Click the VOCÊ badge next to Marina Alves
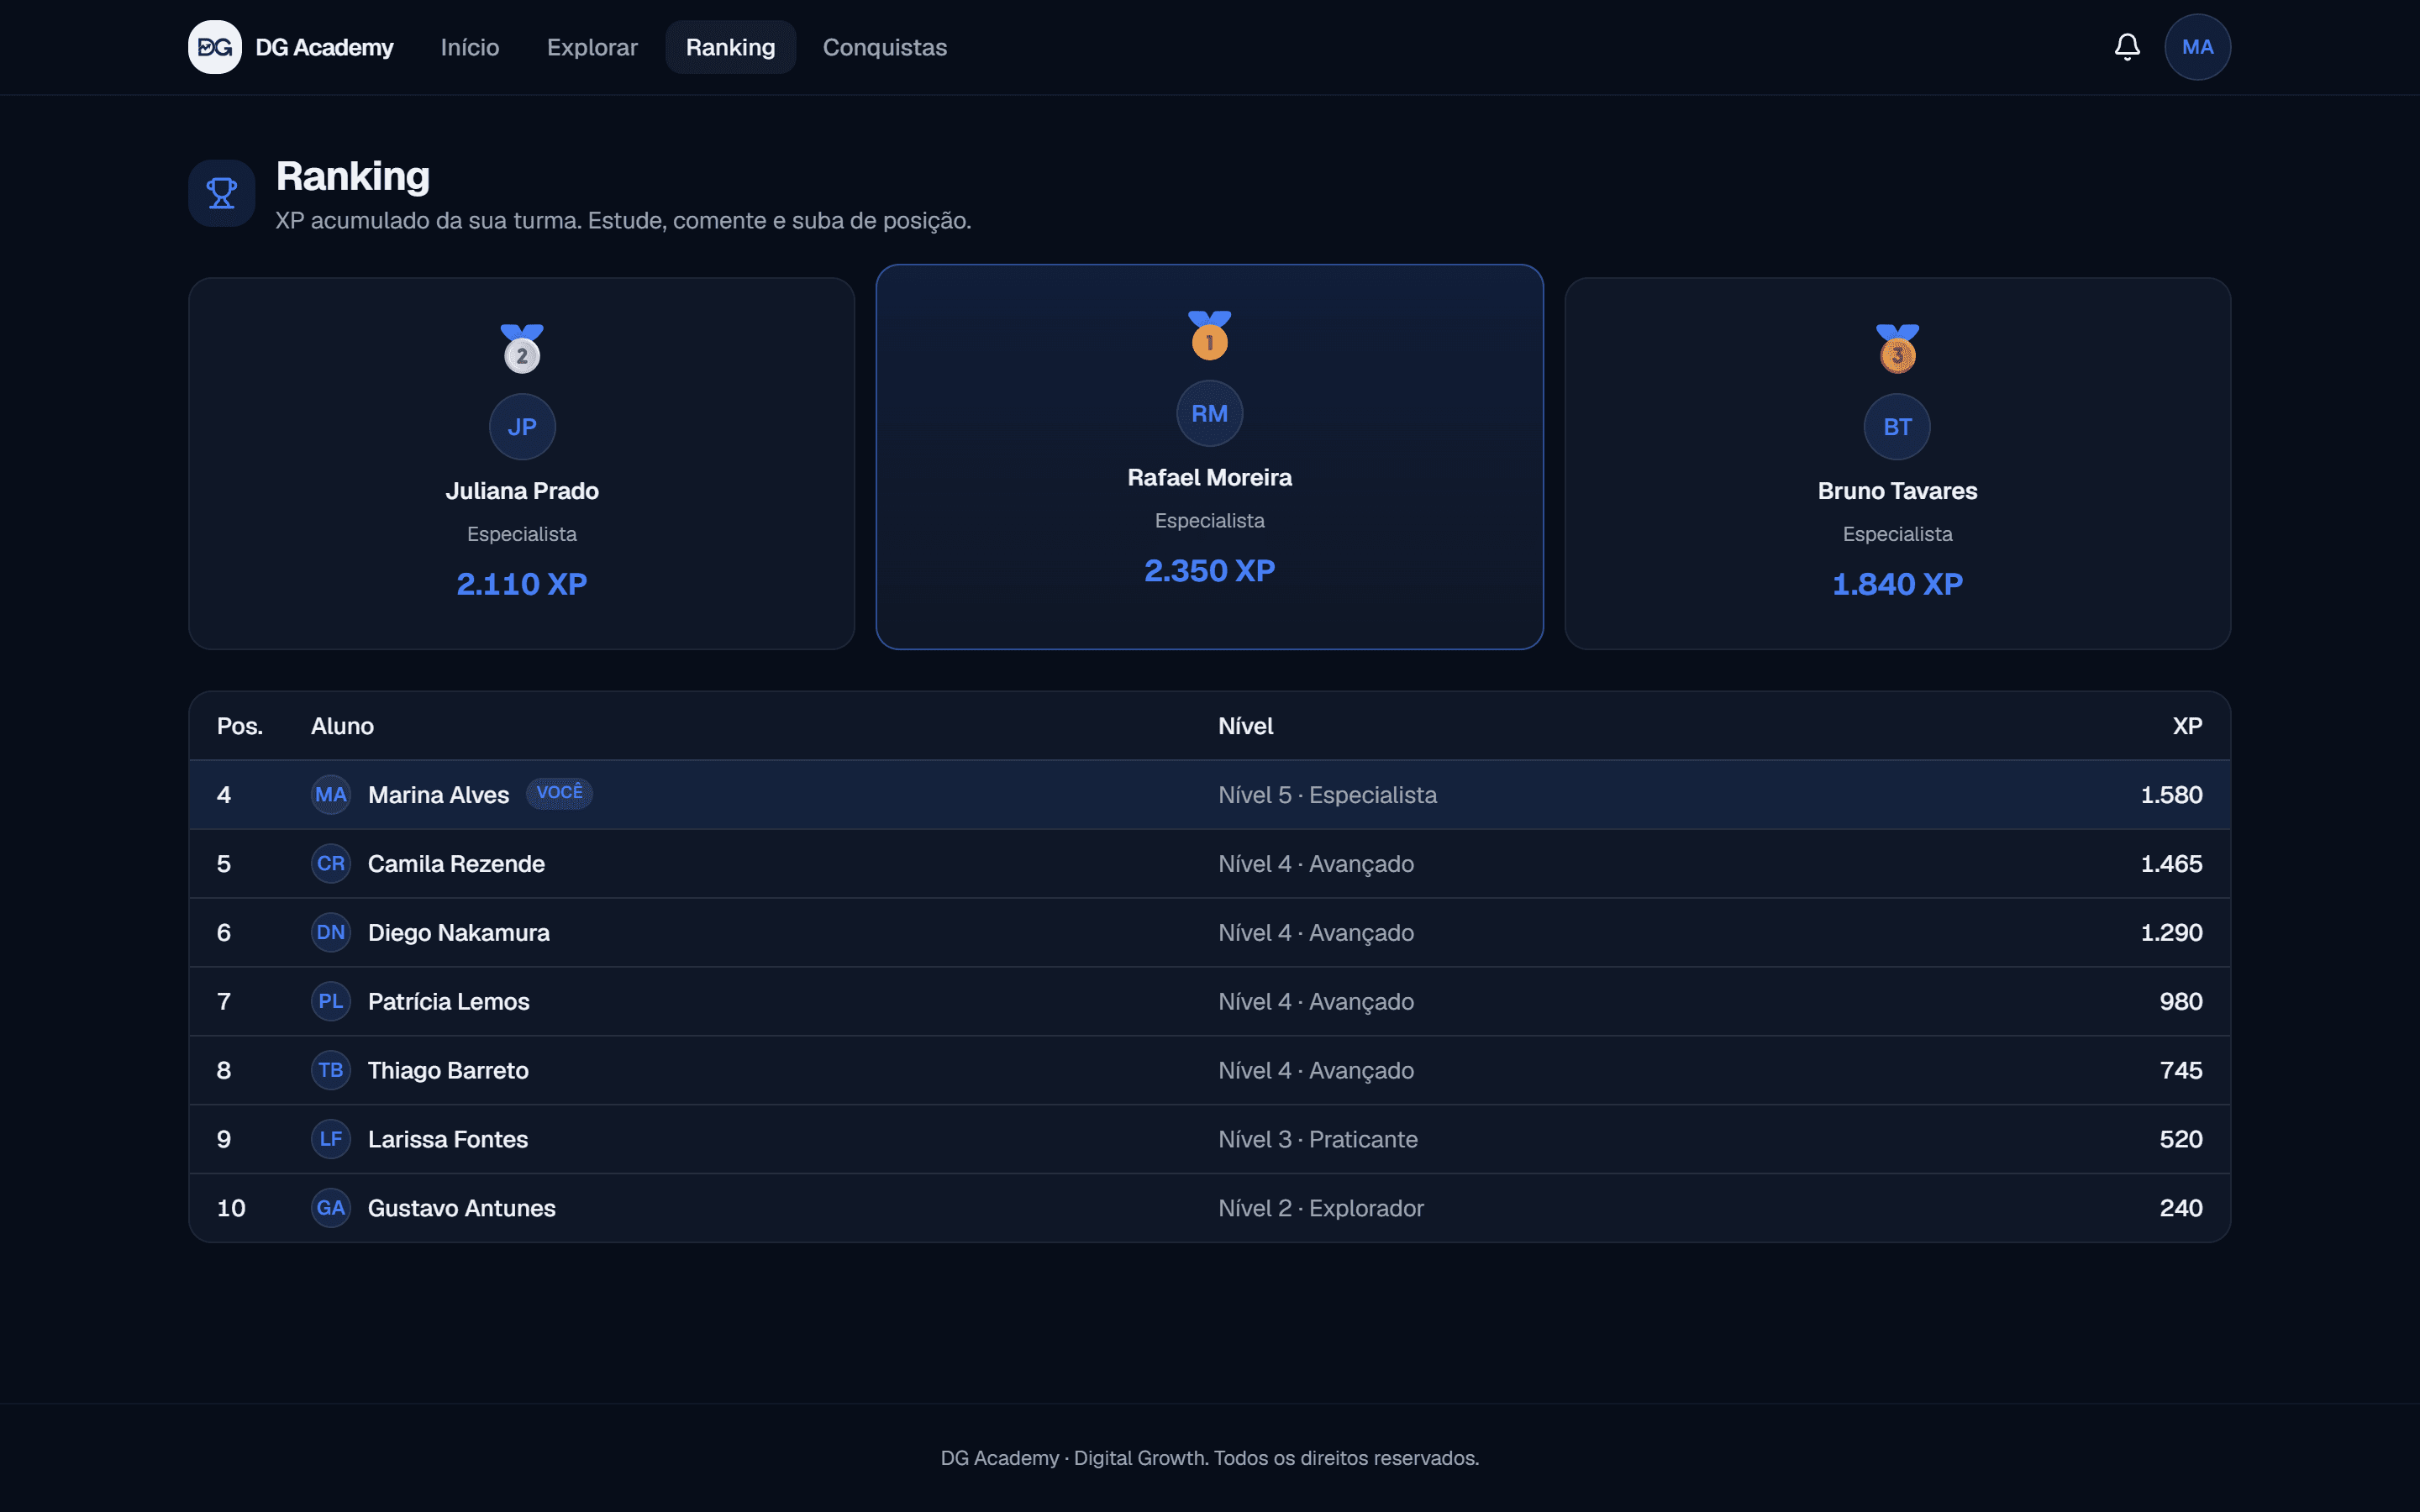The image size is (2420, 1512). click(x=559, y=793)
